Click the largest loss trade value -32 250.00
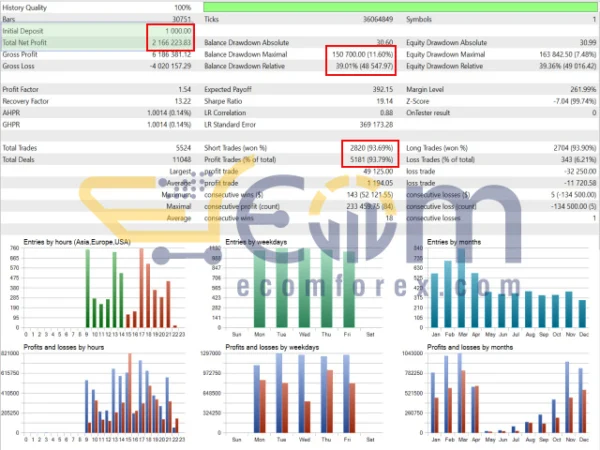Screen dimensions: 600x450 [580, 171]
